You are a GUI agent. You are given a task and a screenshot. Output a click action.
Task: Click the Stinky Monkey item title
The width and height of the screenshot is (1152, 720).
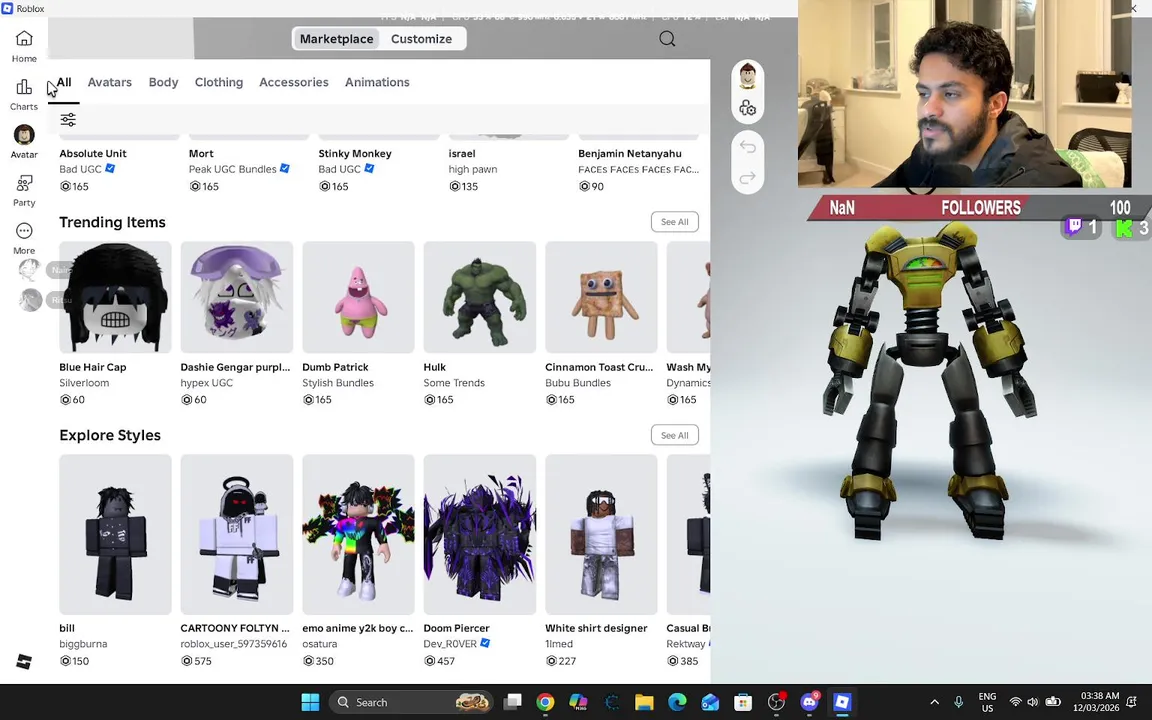click(x=355, y=154)
